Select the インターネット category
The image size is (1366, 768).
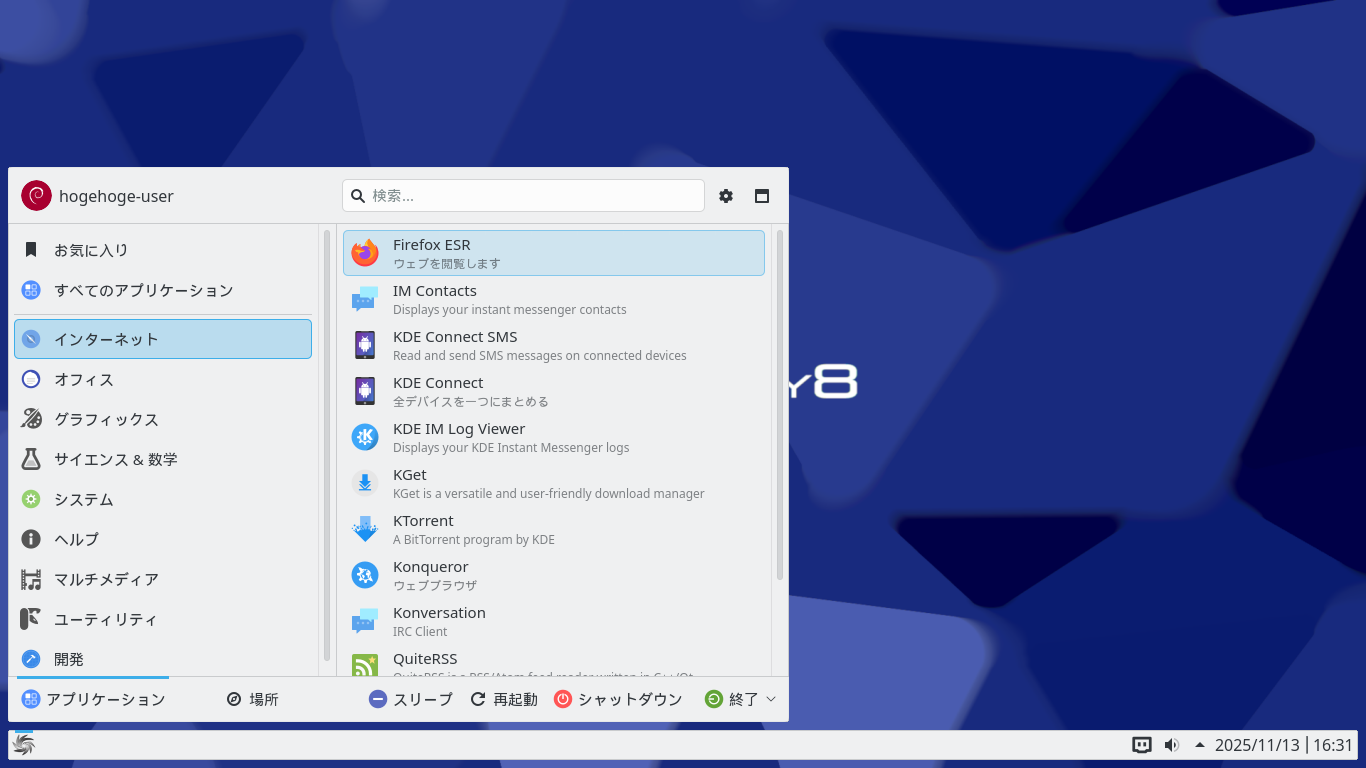(x=163, y=339)
